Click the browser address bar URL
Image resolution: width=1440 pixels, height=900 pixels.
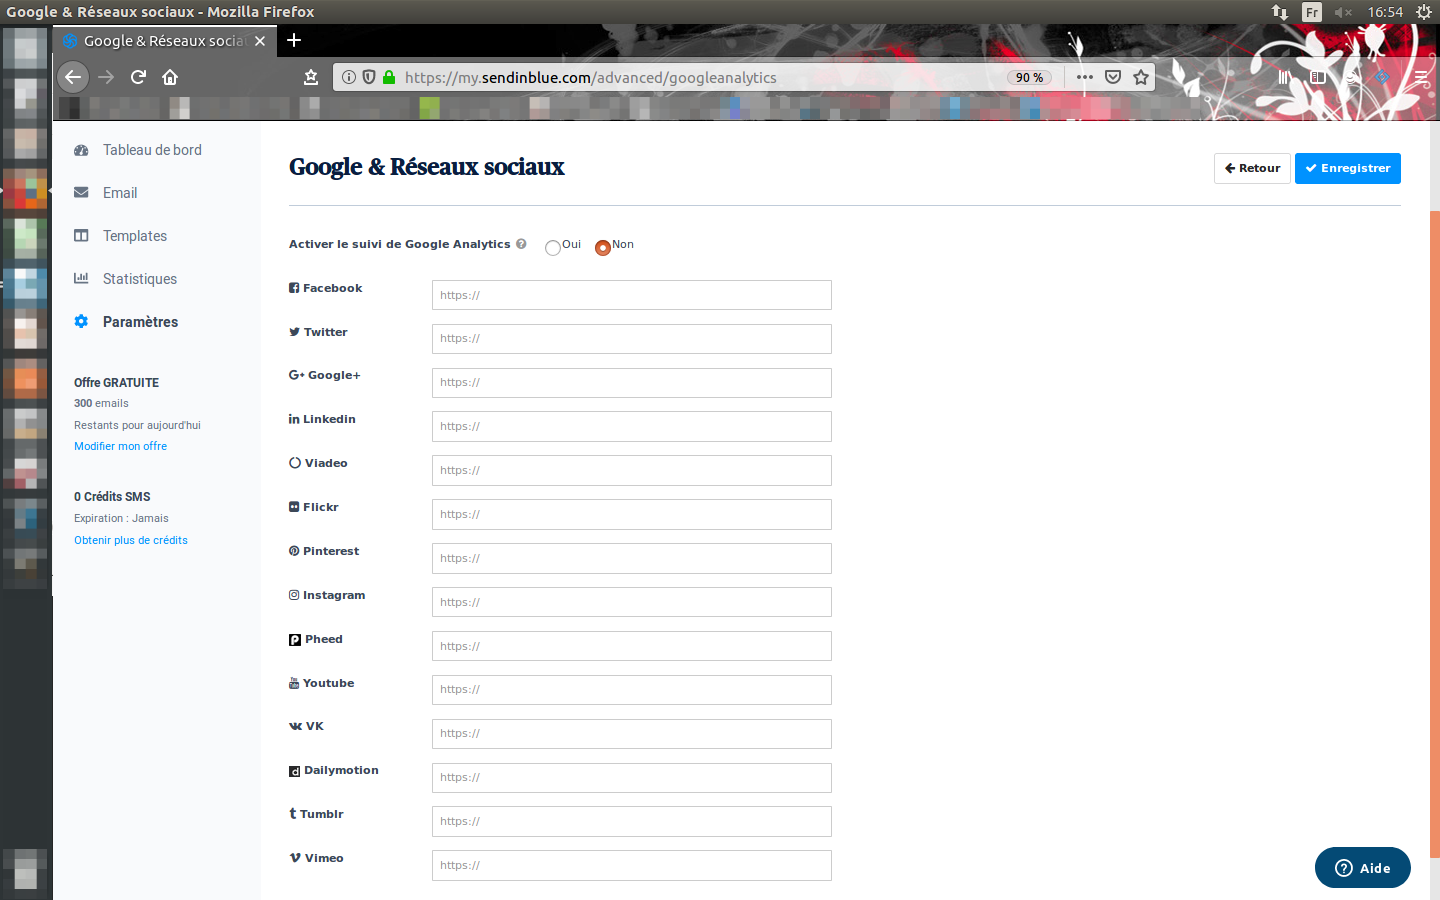point(590,77)
